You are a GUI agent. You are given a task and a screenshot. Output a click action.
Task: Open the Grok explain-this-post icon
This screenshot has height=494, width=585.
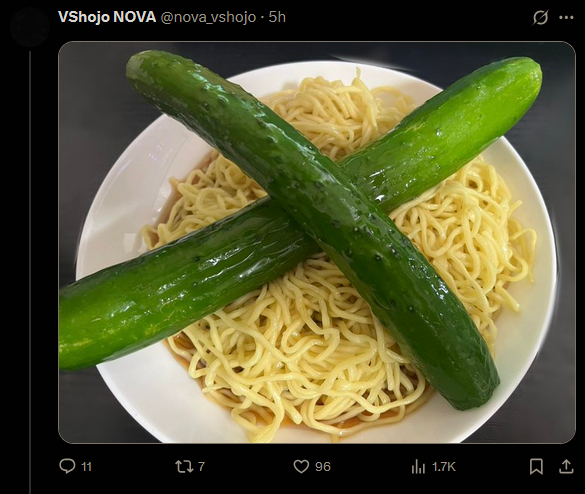[540, 17]
